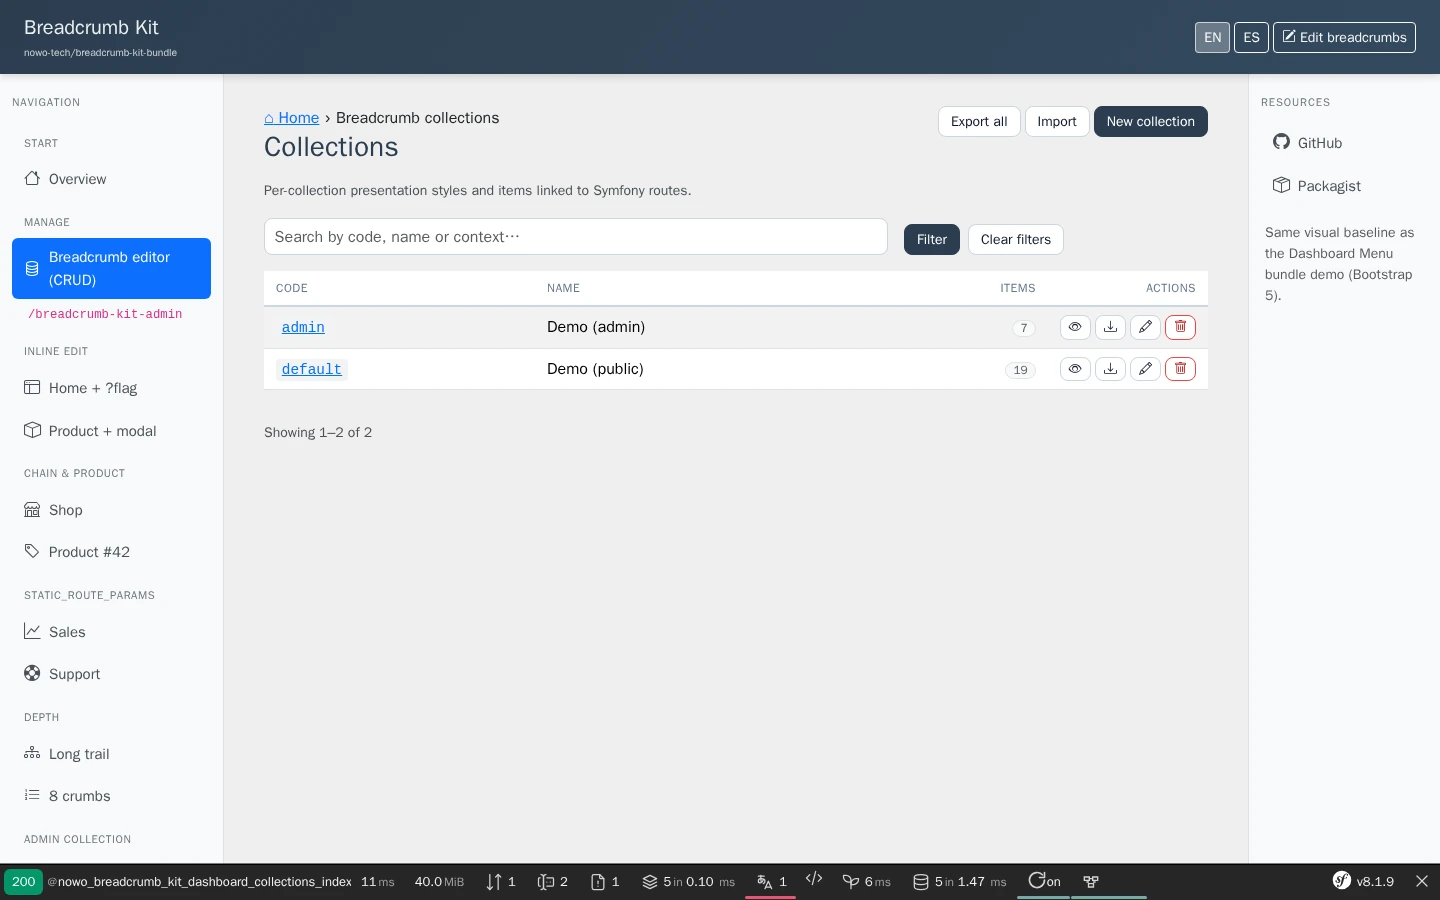Screen dimensions: 1440x900
Task: Click the Import button
Action: (x=1057, y=121)
